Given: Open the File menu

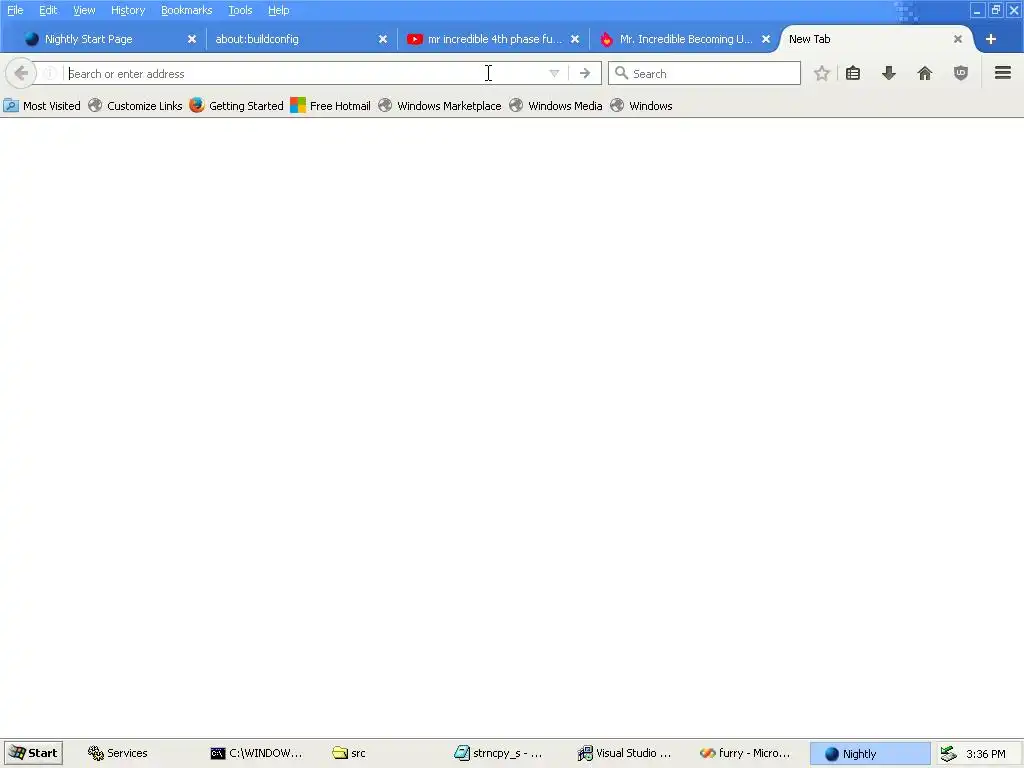Looking at the screenshot, I should click(15, 10).
